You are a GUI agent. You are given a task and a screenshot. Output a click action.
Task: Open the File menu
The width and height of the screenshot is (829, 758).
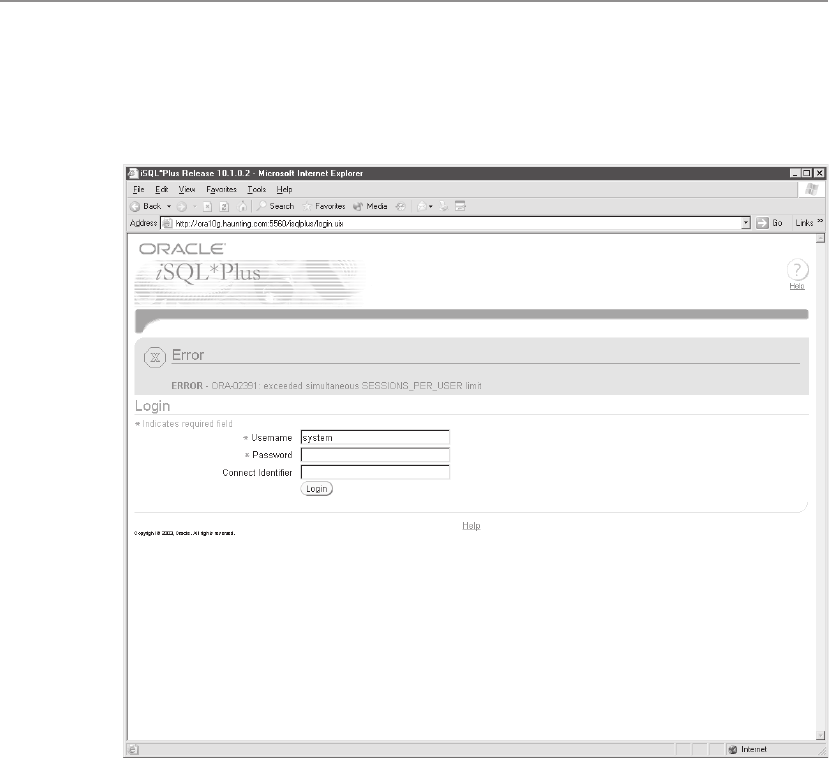click(x=139, y=189)
